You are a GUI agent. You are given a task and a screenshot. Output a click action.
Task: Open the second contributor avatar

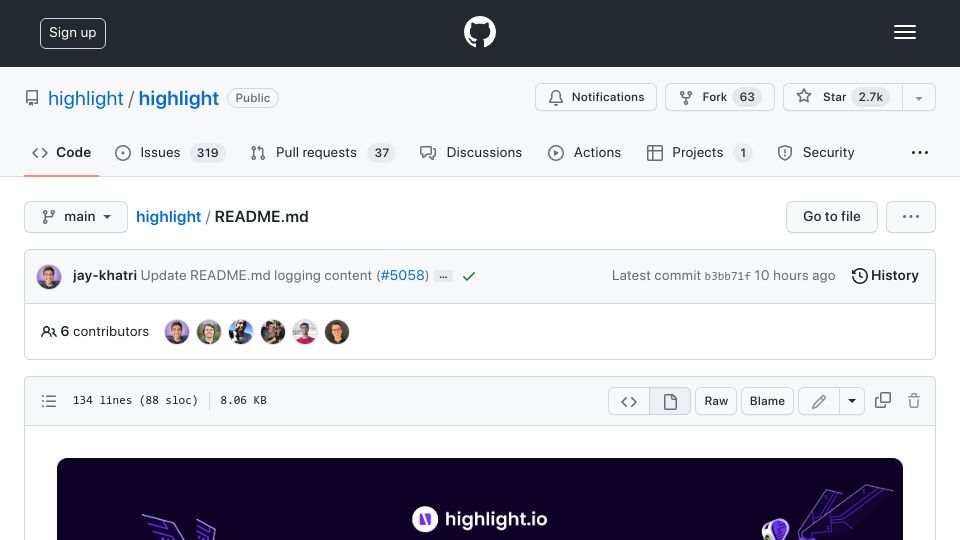click(x=209, y=332)
